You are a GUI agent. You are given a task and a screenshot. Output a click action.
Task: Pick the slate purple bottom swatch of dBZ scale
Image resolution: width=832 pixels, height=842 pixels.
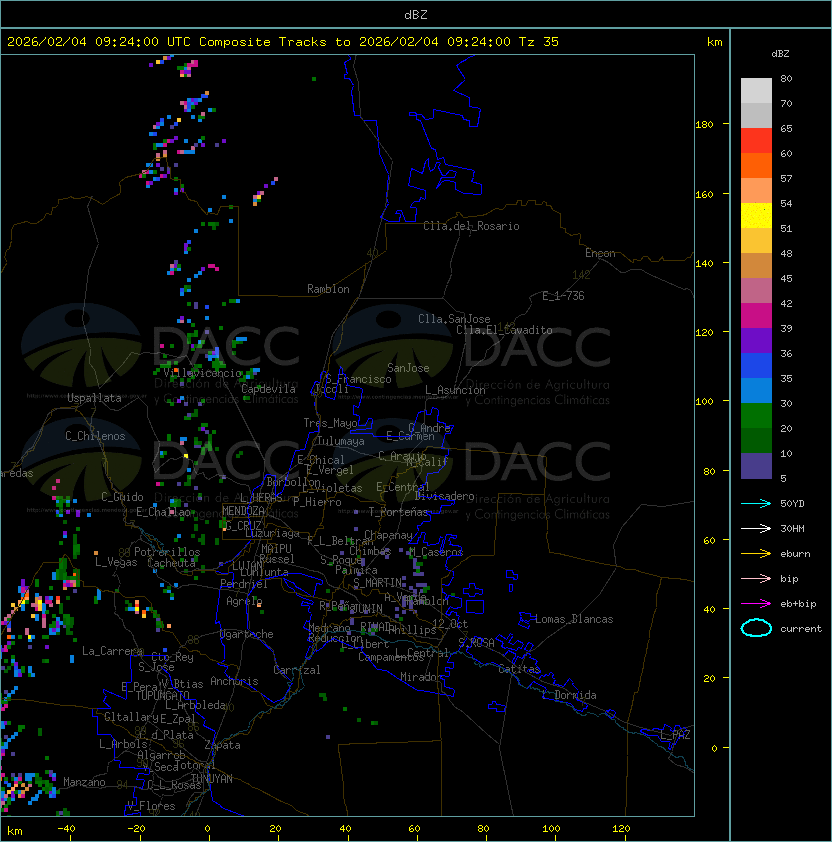click(x=756, y=466)
